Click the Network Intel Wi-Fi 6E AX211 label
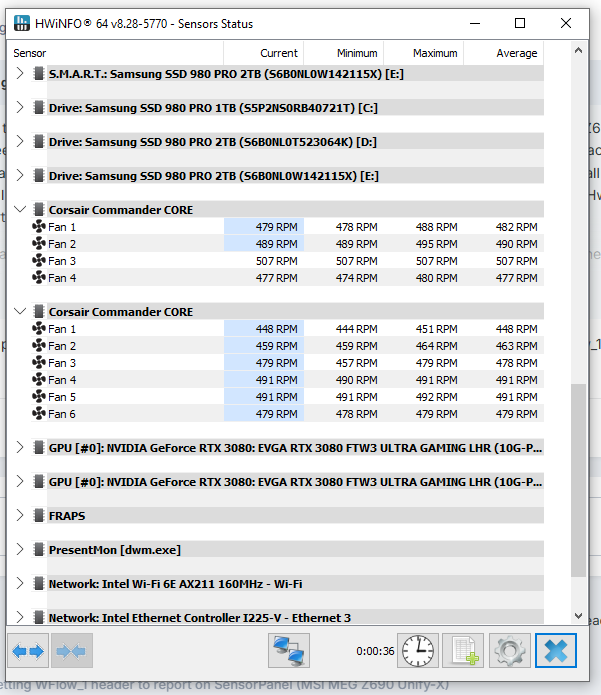 (x=176, y=584)
